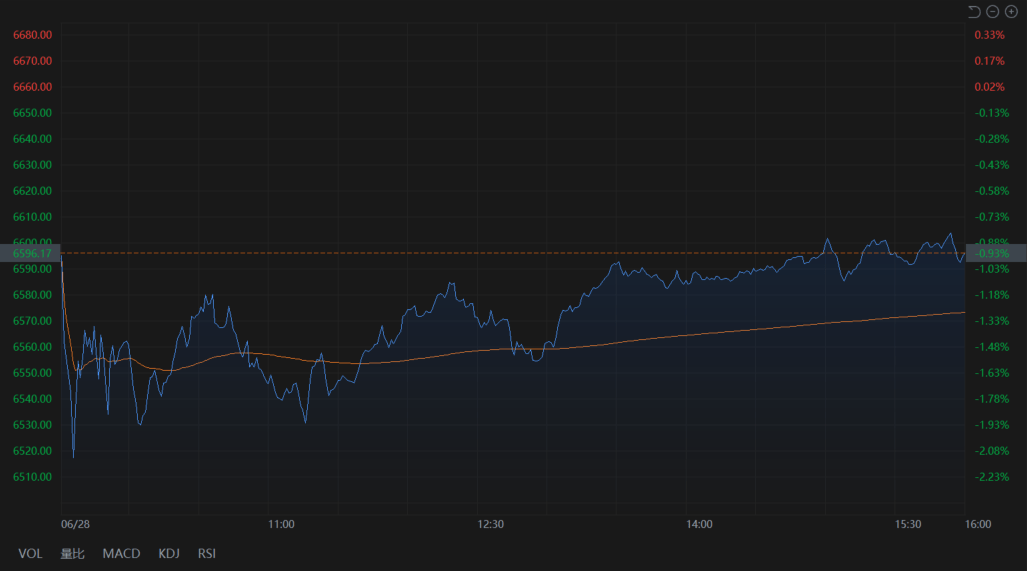Switch to the 量比 indicator tab

pos(72,553)
